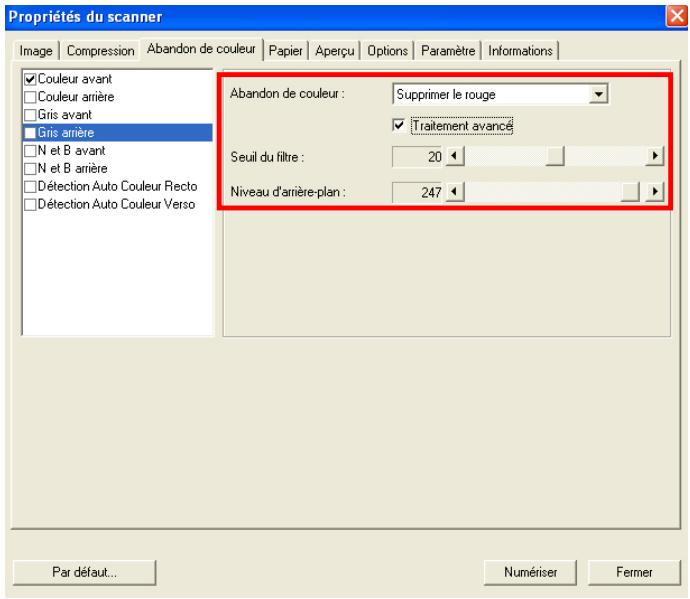Open the Papier tab
Image resolution: width=690 pixels, height=599 pixels.
pos(288,50)
